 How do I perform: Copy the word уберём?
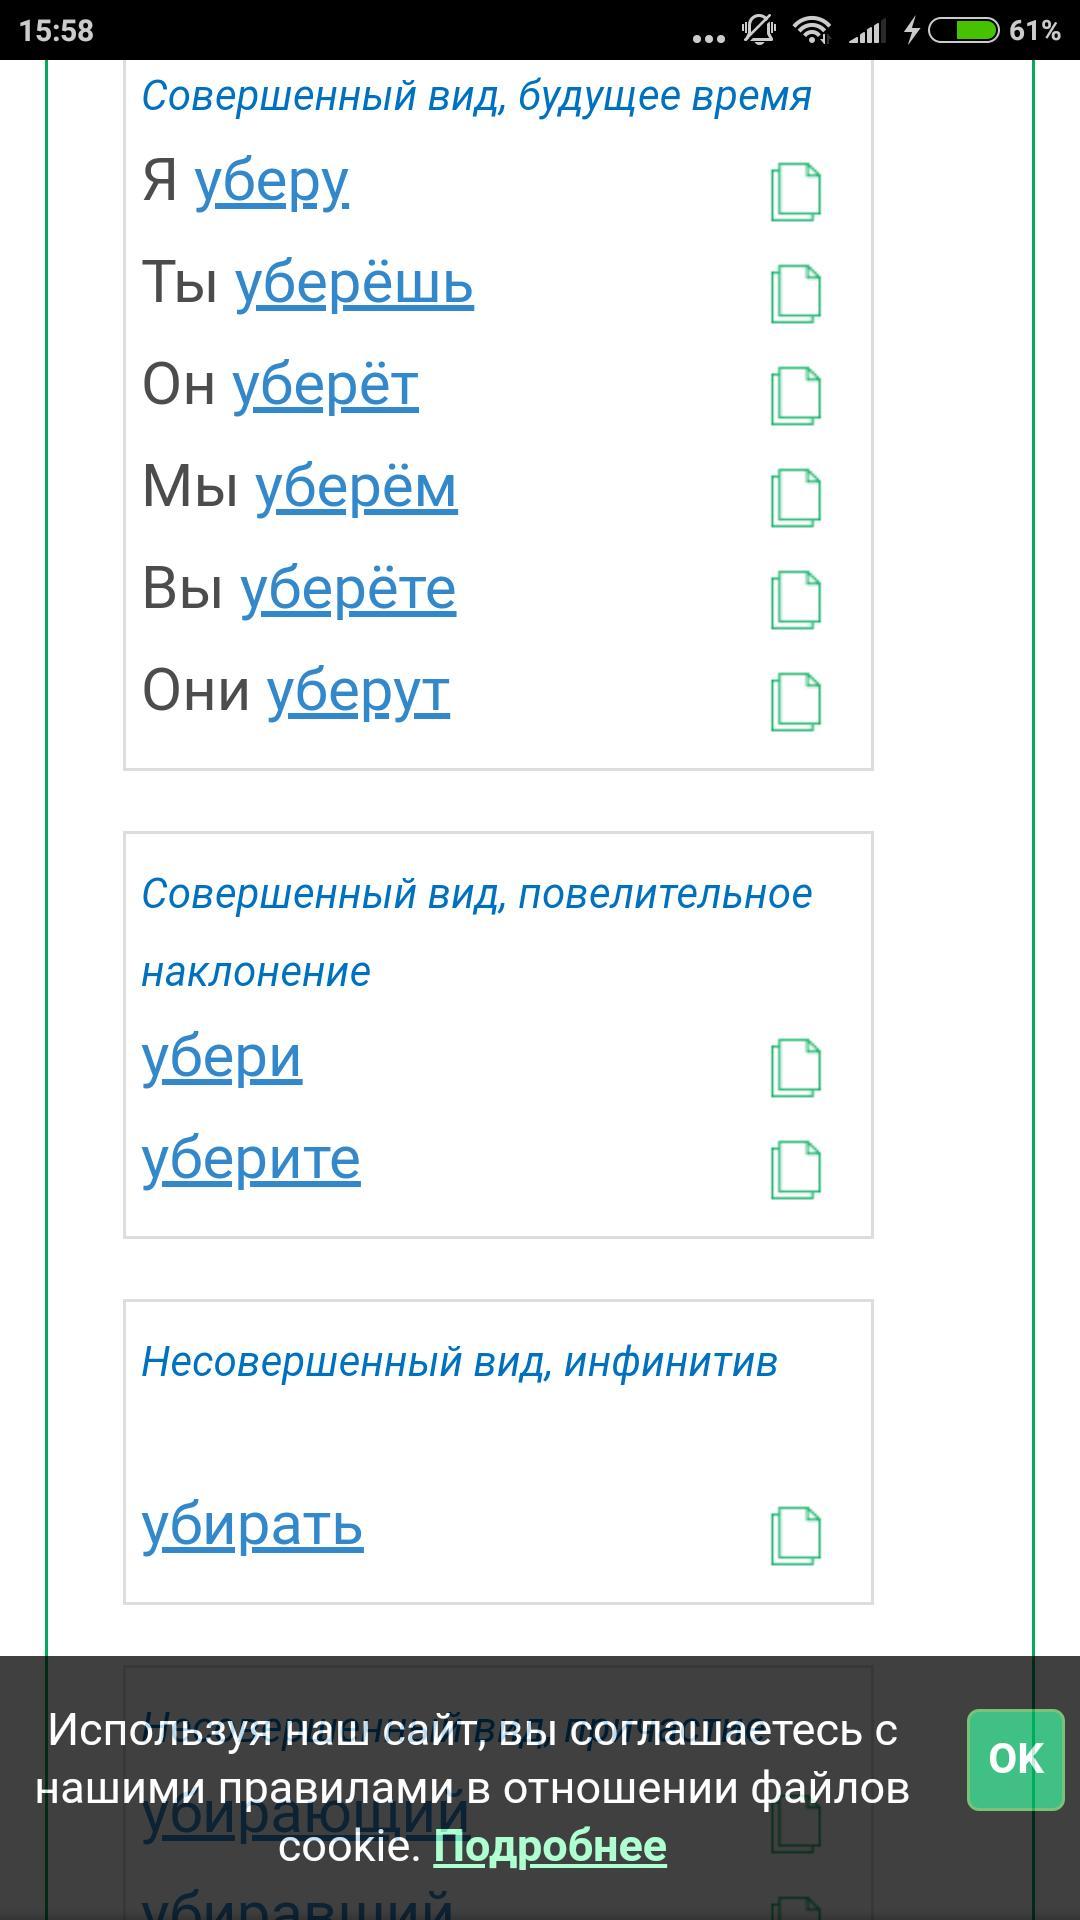click(796, 498)
